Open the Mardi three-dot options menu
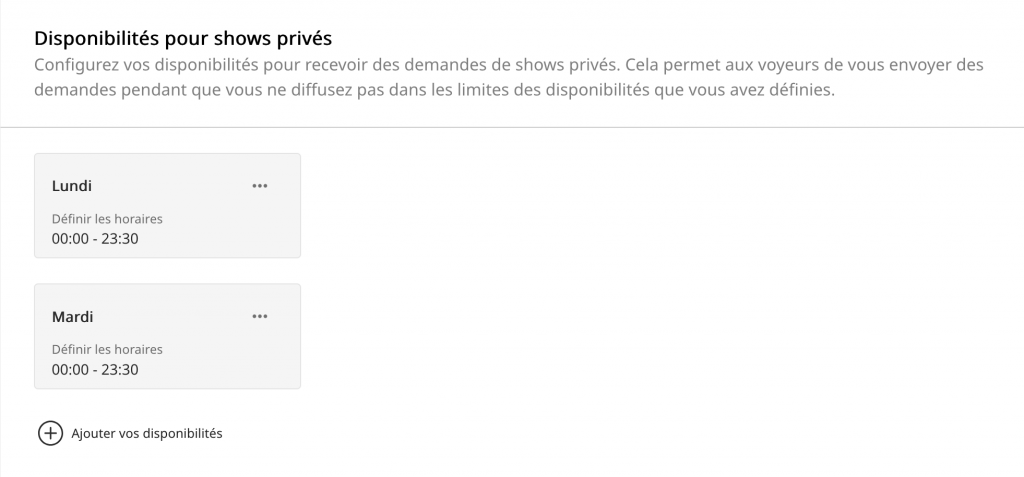1024x477 pixels. tap(260, 317)
